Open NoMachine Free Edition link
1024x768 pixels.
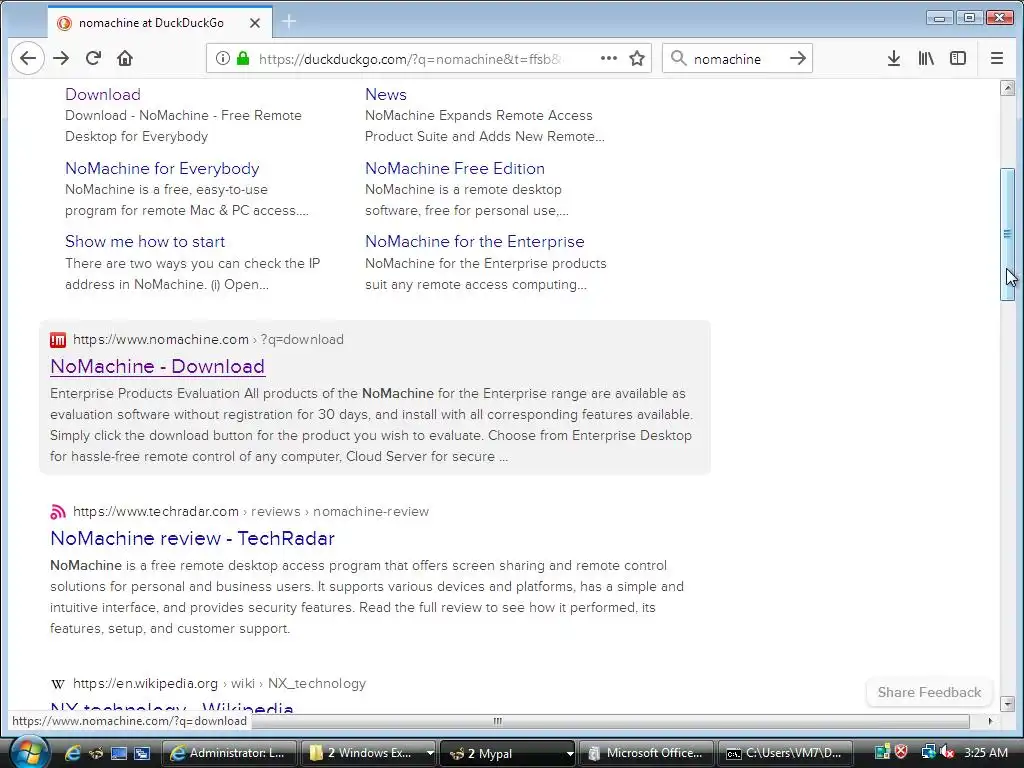pyautogui.click(x=455, y=168)
